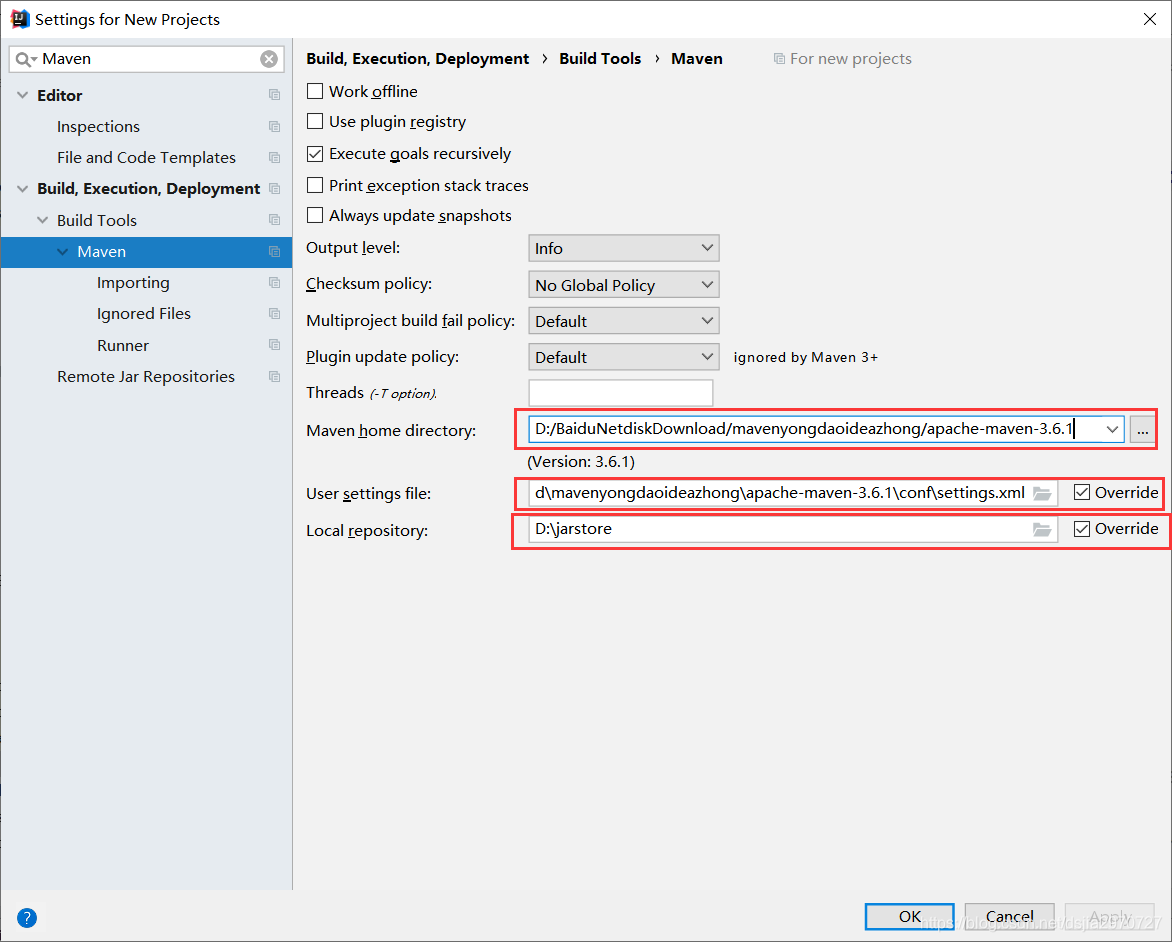Browse Maven home directory with ellipsis button
Image resolution: width=1172 pixels, height=942 pixels.
click(1142, 429)
